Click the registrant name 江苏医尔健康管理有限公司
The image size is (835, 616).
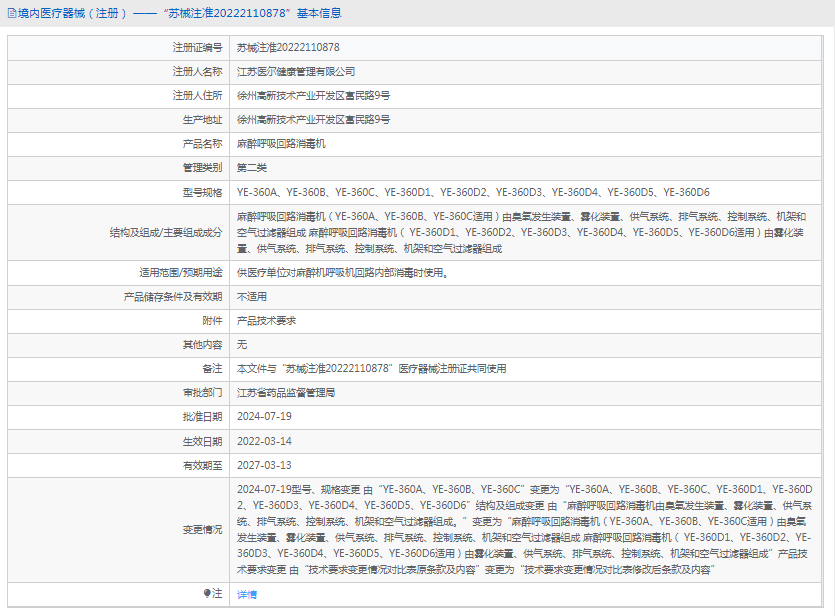click(296, 71)
